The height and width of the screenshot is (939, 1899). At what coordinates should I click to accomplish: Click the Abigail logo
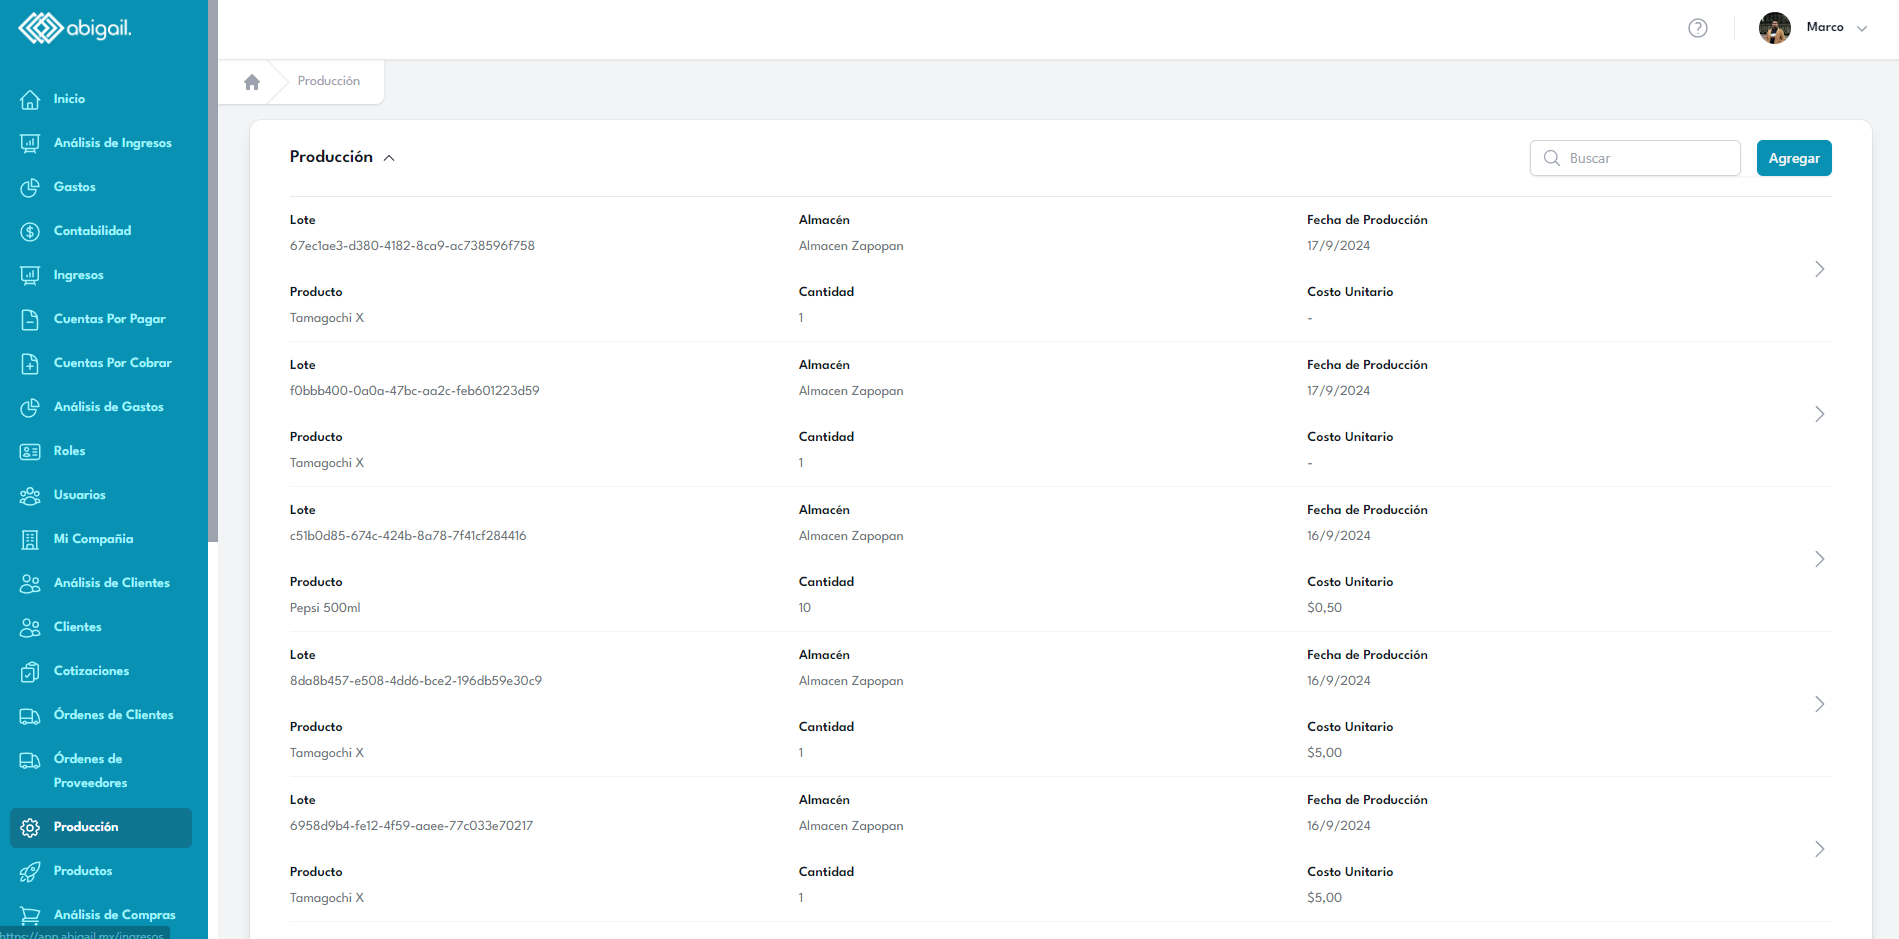click(x=75, y=28)
